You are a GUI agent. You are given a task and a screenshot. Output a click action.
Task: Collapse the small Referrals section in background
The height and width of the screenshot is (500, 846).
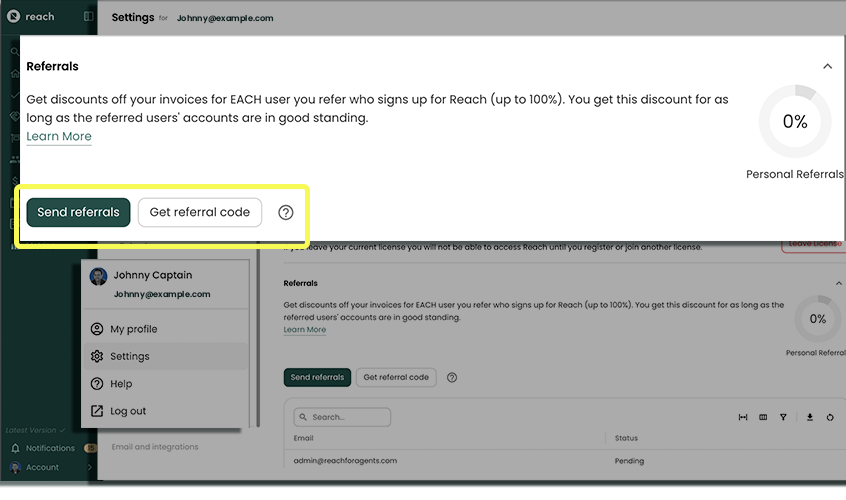[x=838, y=283]
